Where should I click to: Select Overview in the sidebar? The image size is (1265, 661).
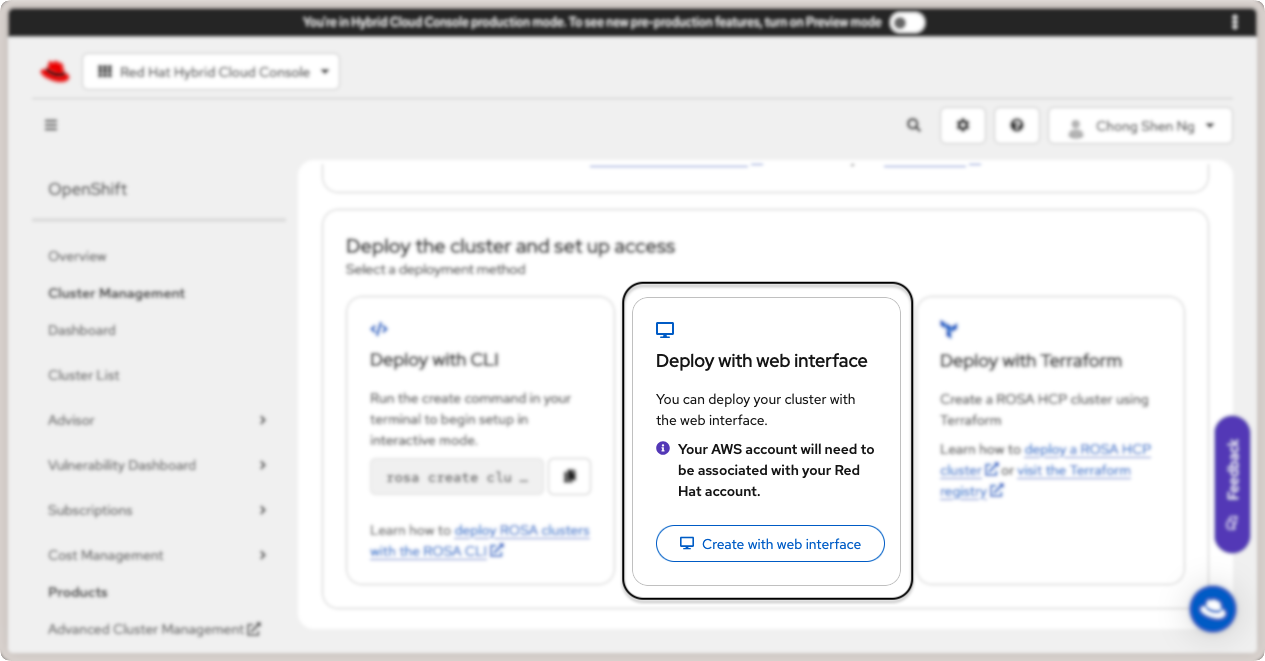[x=77, y=256]
